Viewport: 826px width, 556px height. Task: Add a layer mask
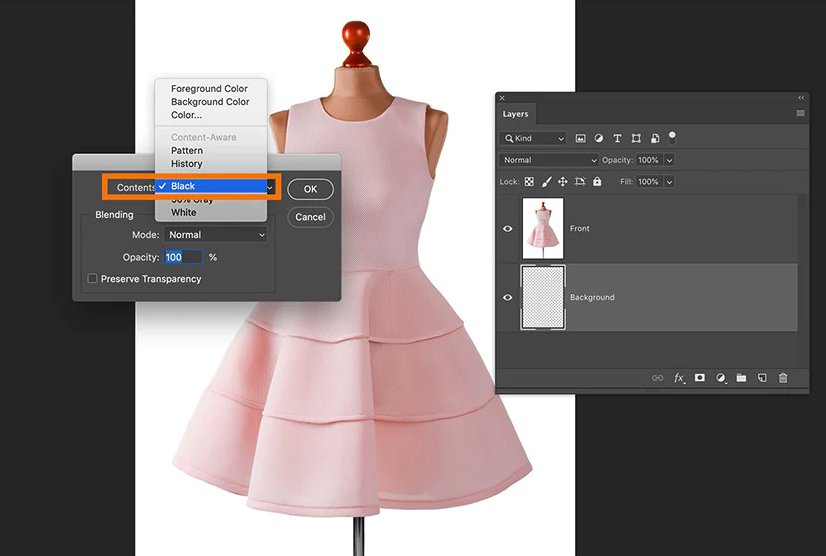point(700,378)
